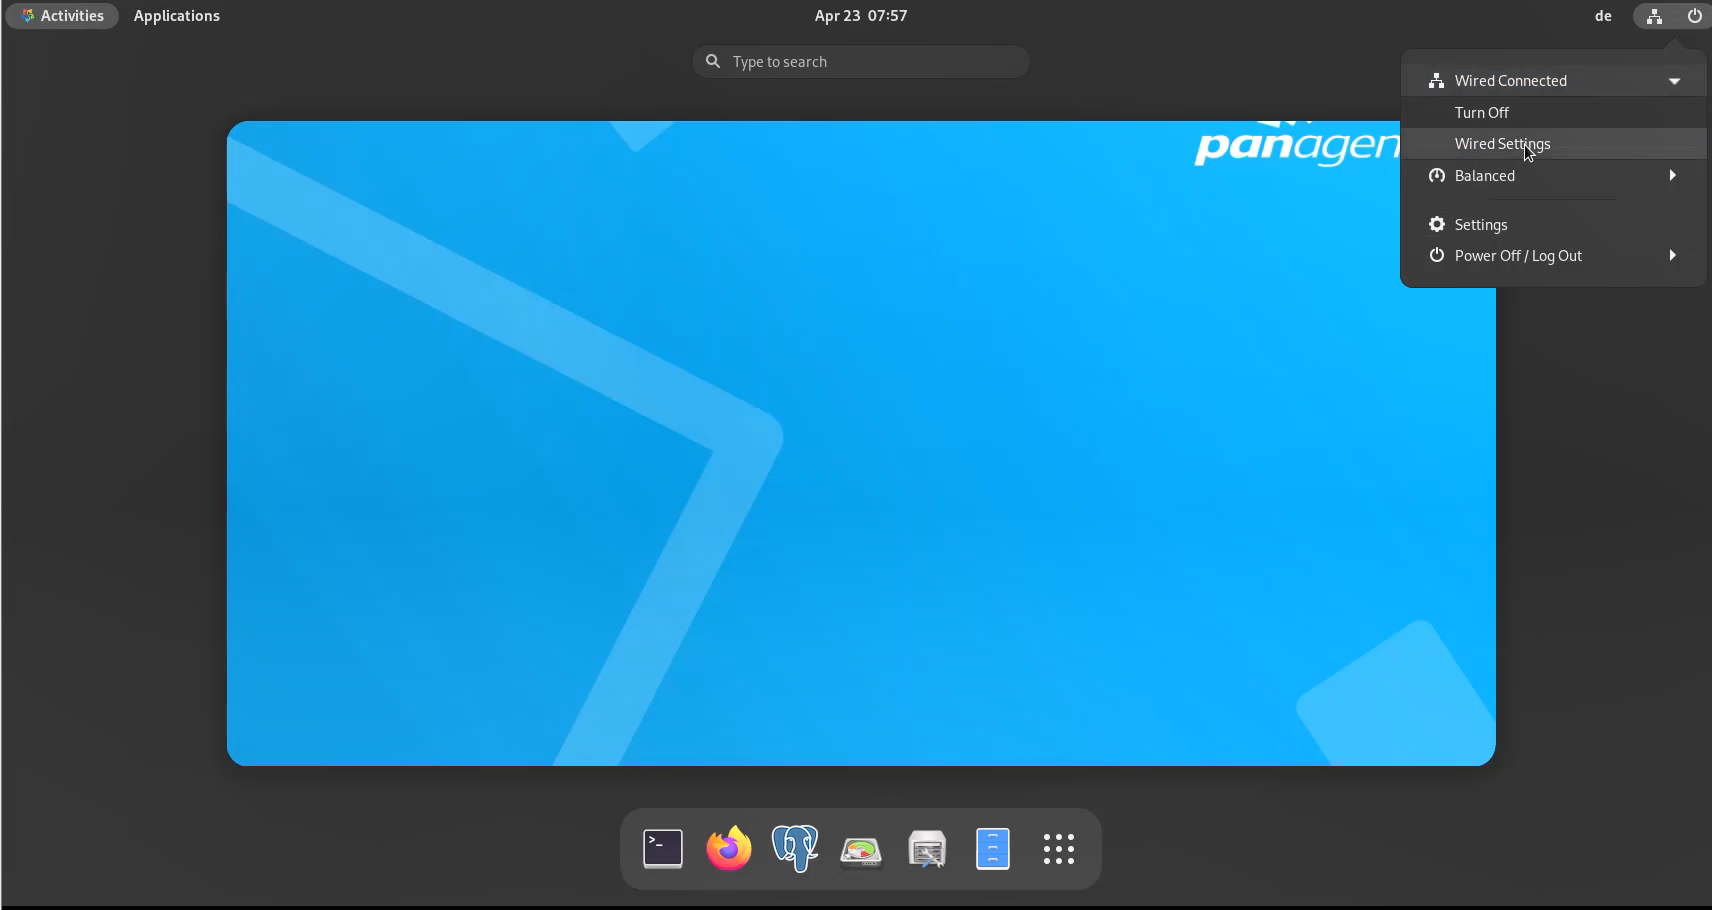Open the 'de' keyboard layout menu

(x=1603, y=16)
